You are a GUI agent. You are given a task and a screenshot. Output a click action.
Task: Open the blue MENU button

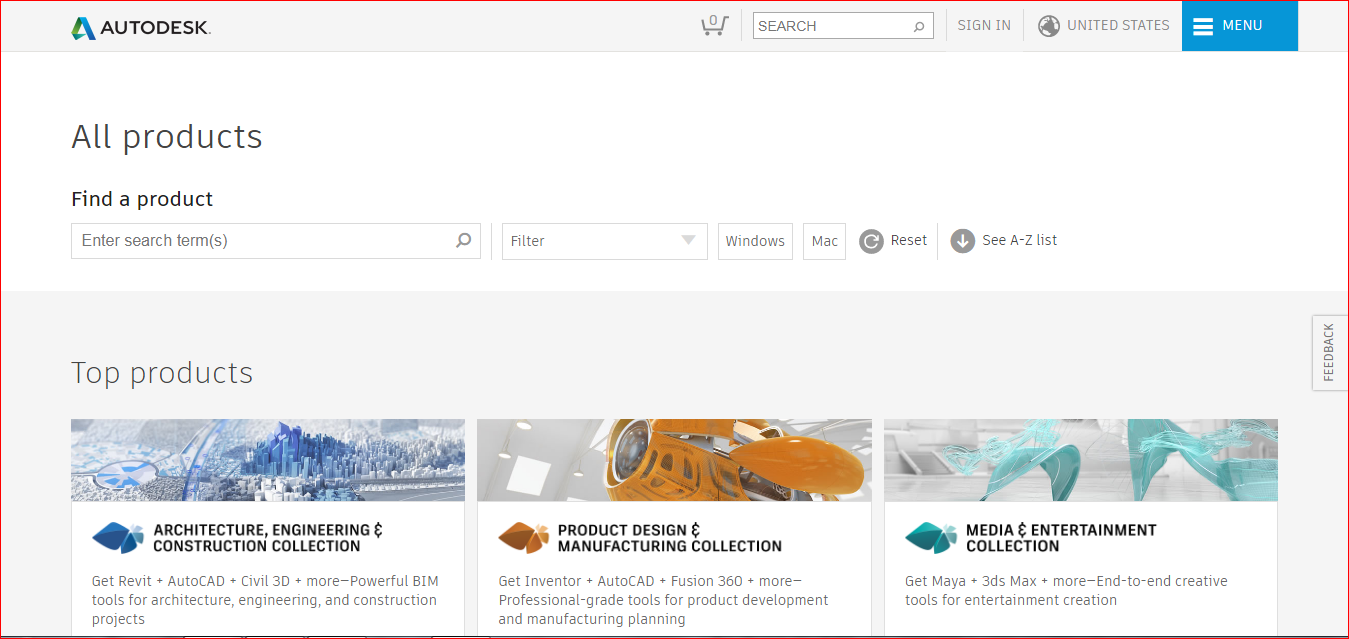tap(1240, 26)
